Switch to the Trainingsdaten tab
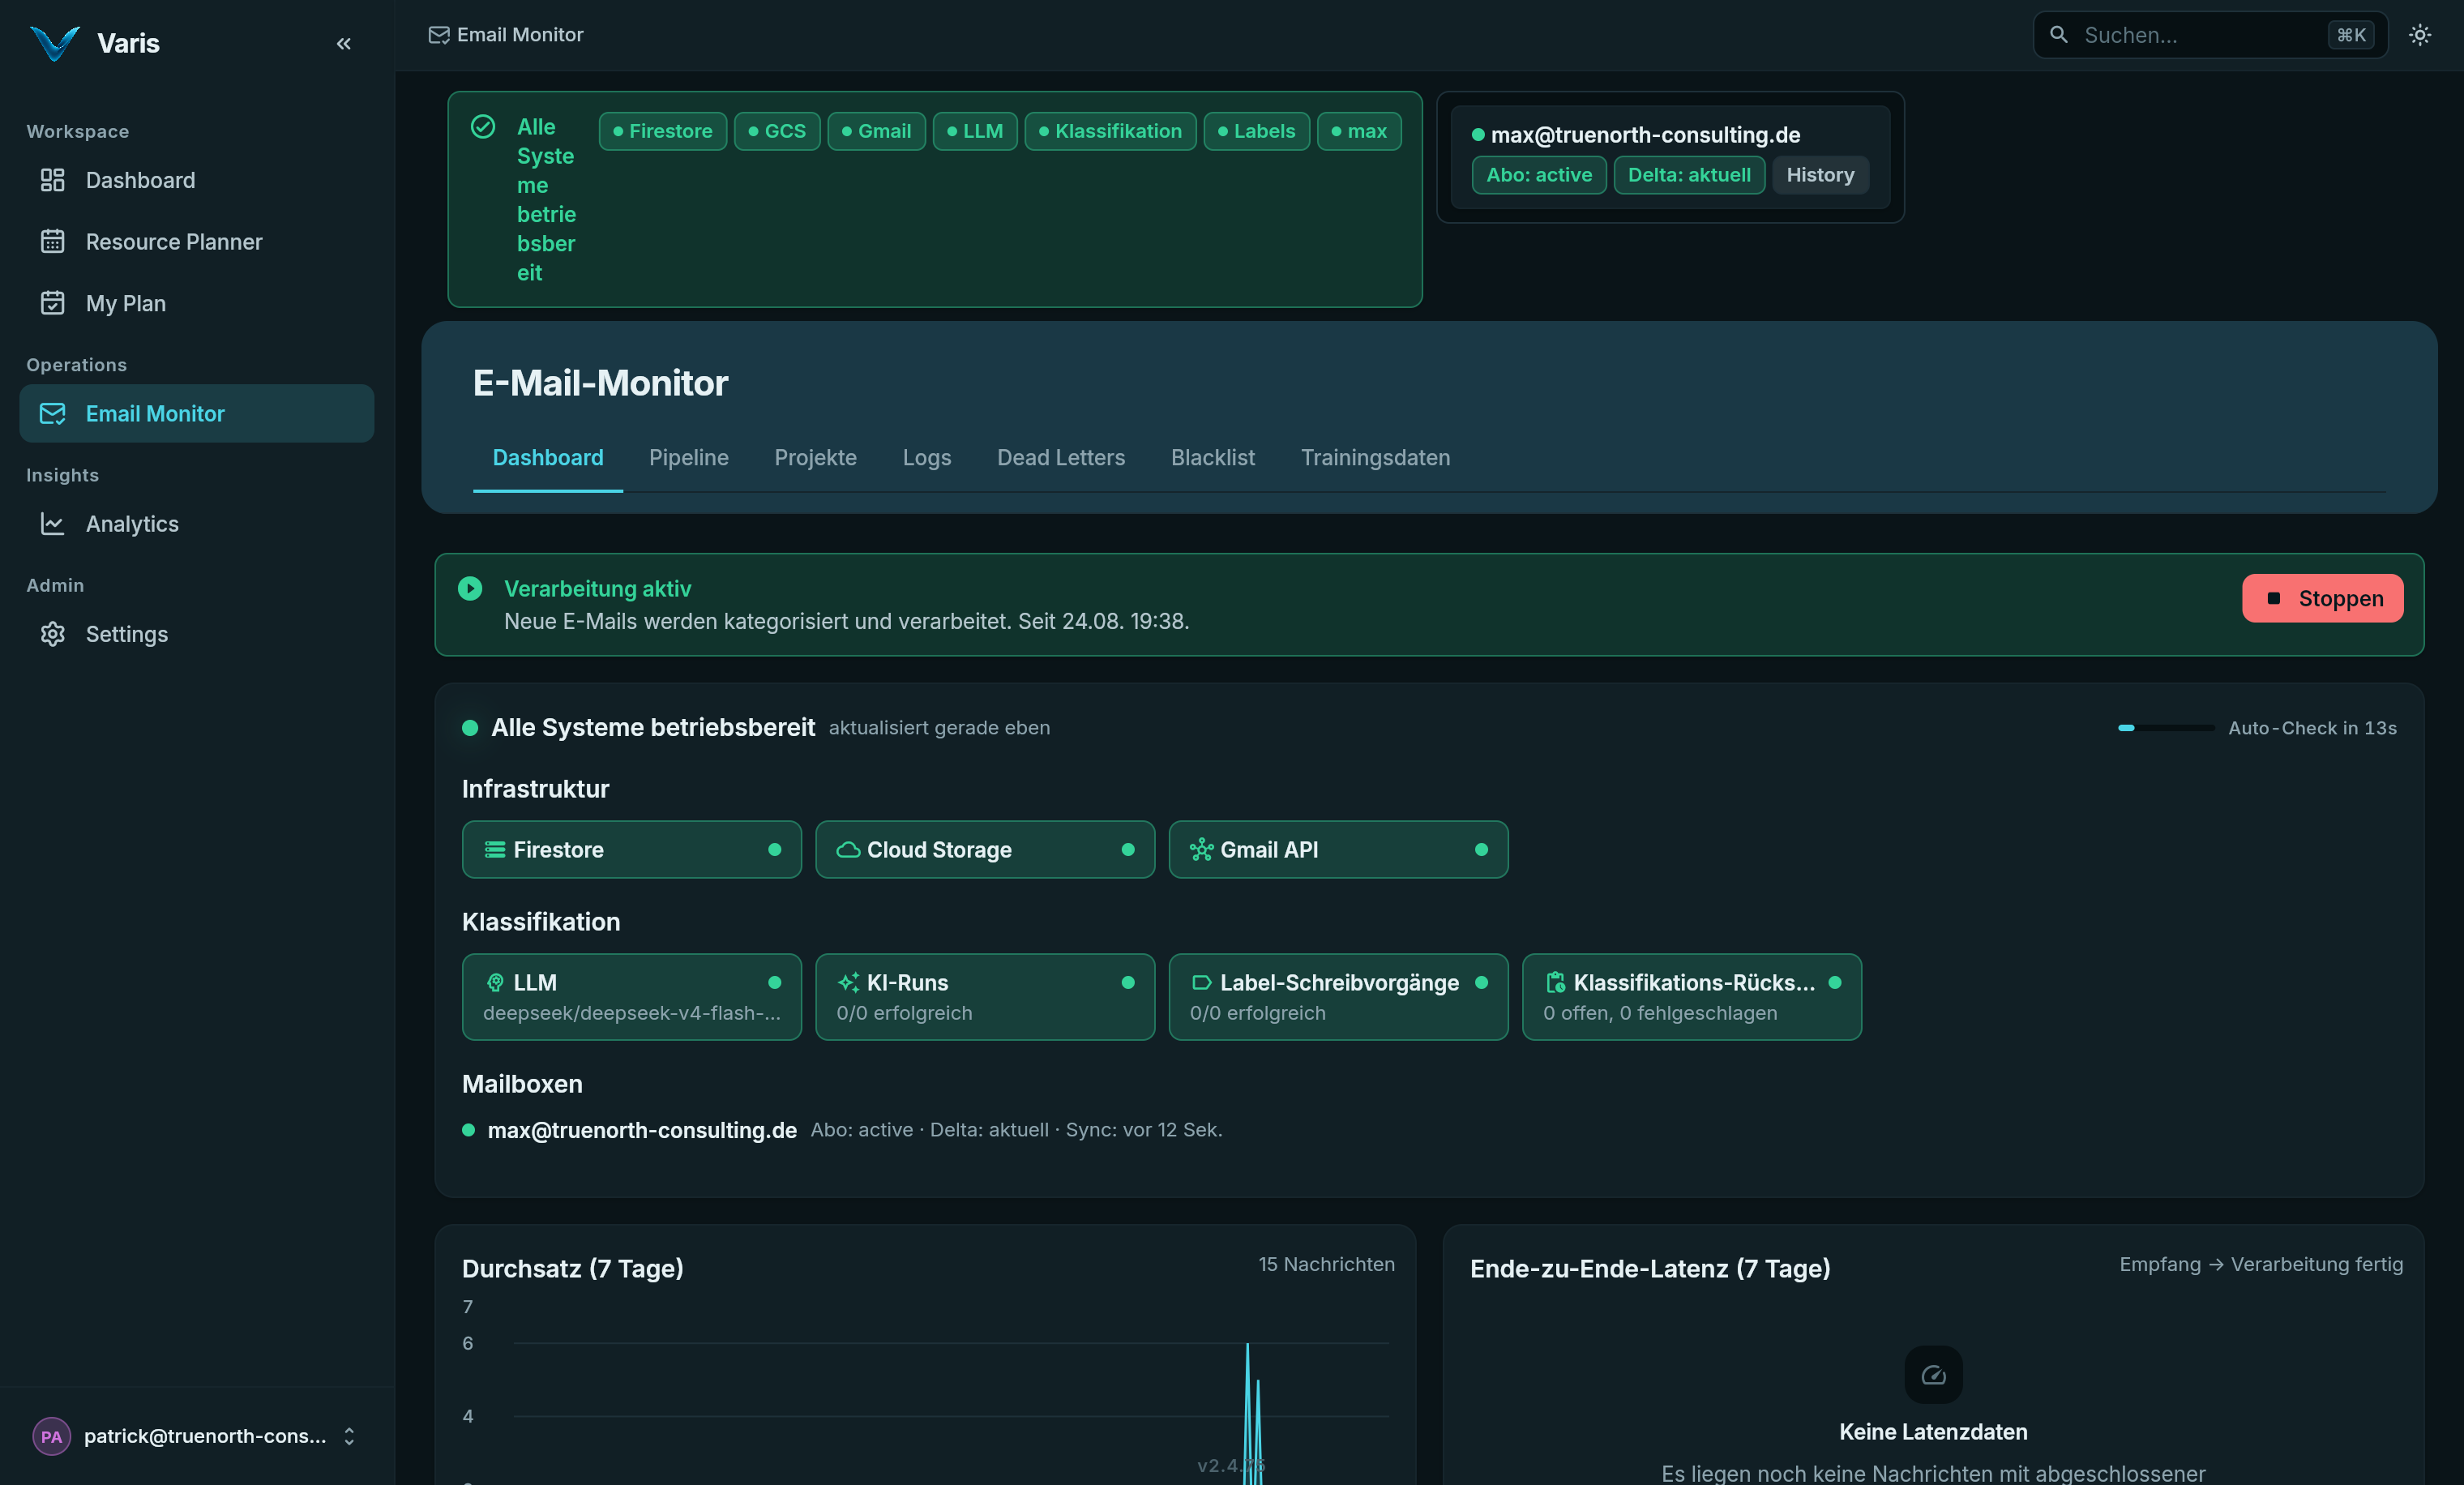Image resolution: width=2464 pixels, height=1485 pixels. (1375, 457)
